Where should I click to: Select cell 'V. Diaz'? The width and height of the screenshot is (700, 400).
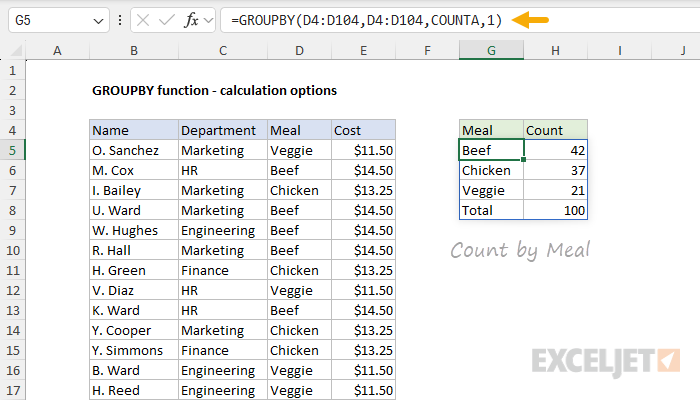point(134,291)
